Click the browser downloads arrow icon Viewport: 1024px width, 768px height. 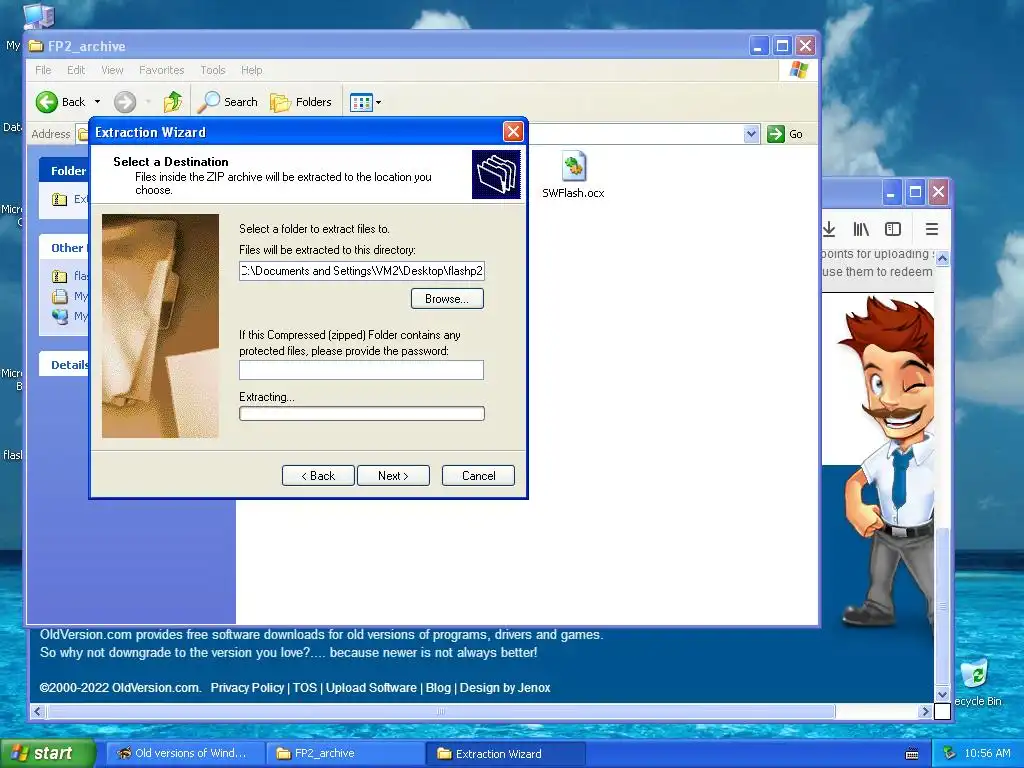tap(829, 229)
